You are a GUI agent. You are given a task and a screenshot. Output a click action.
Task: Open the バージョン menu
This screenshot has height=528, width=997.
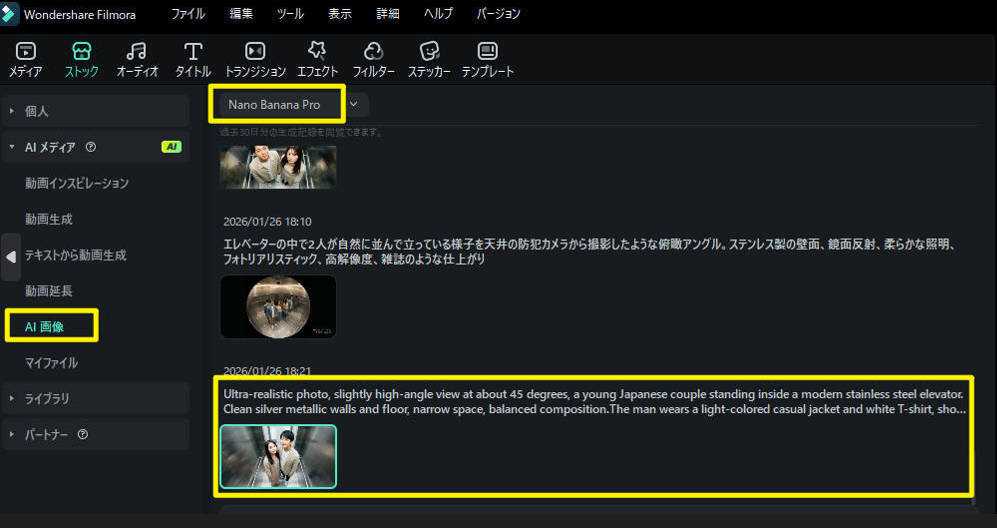click(498, 13)
